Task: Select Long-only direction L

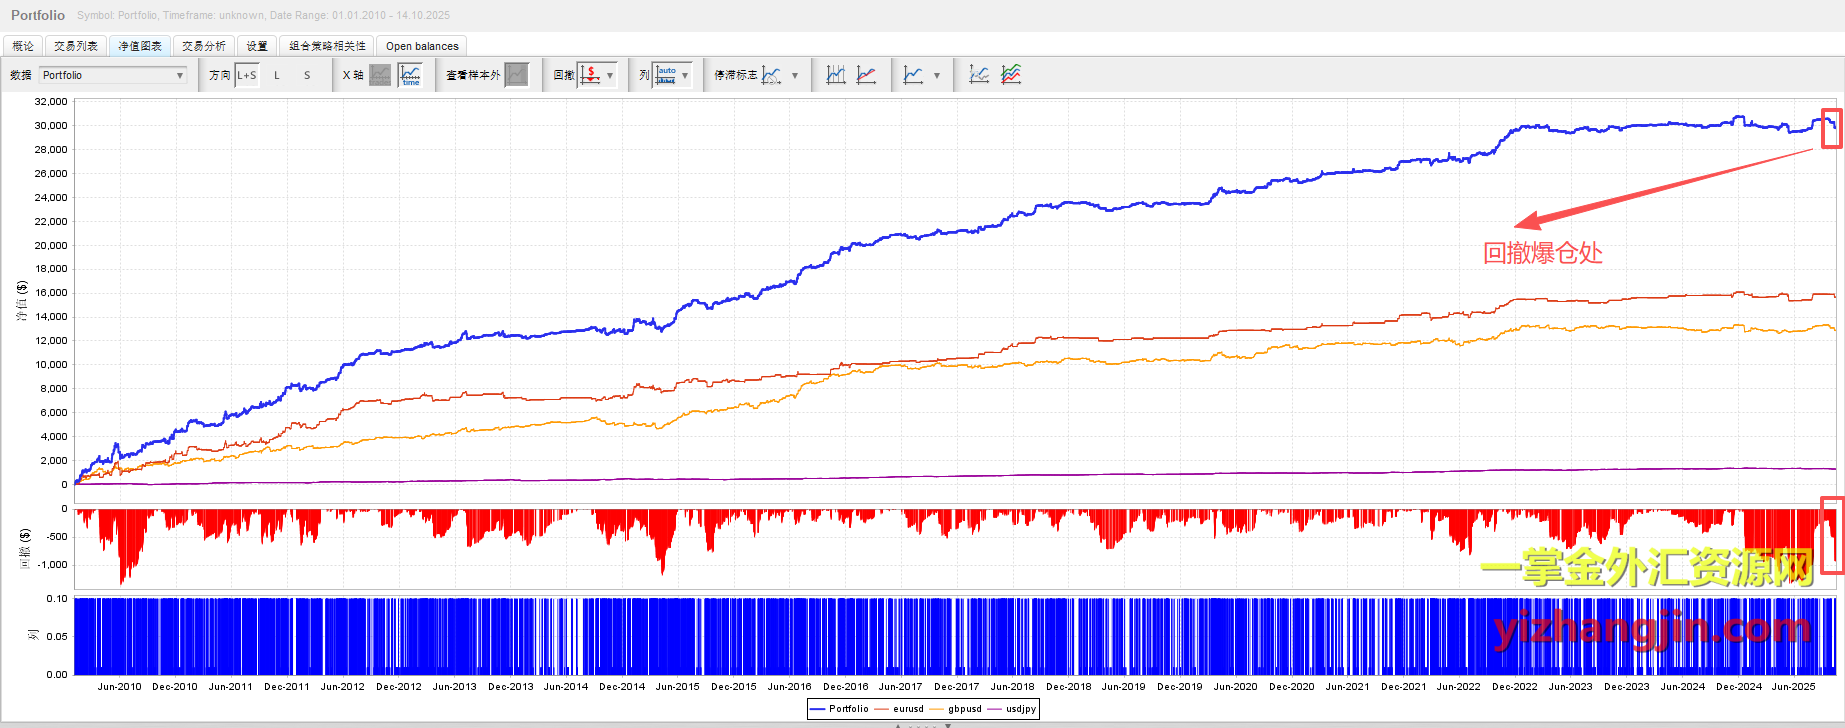Action: pos(277,75)
